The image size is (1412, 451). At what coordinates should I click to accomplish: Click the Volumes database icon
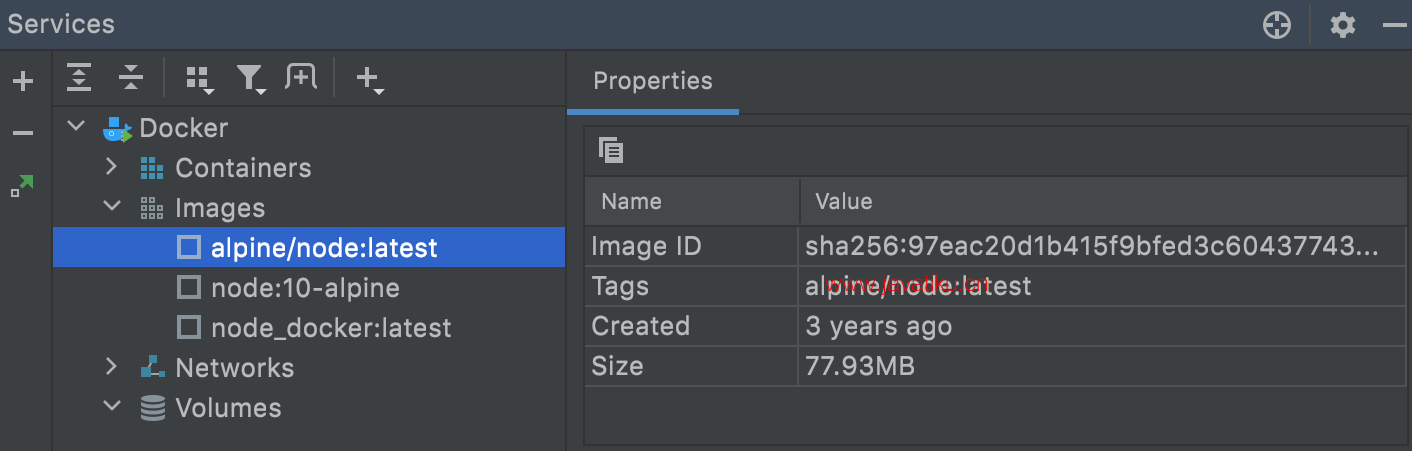pos(152,408)
